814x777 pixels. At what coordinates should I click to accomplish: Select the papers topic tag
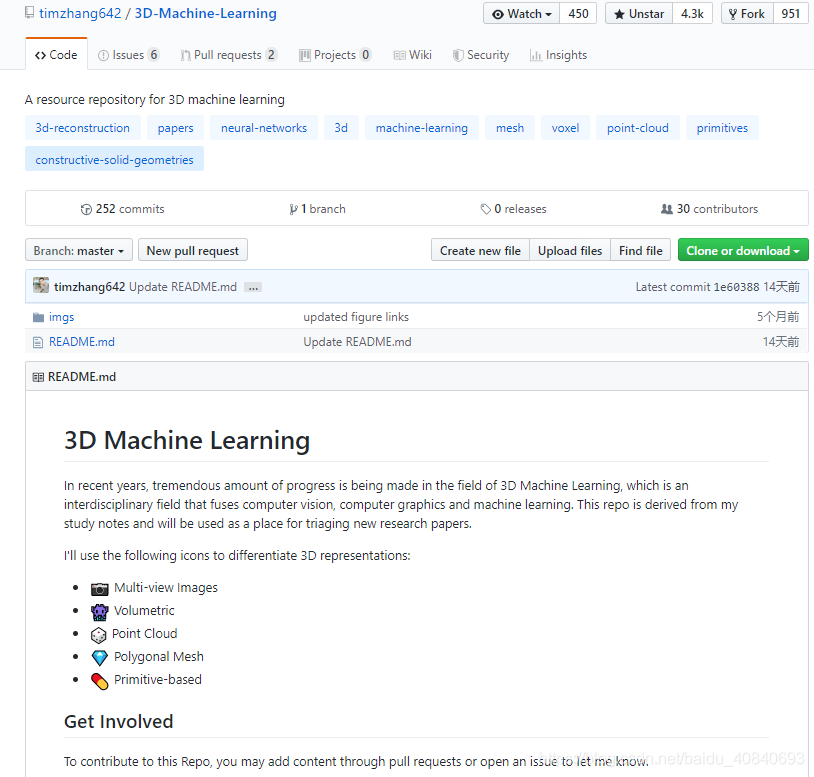175,128
